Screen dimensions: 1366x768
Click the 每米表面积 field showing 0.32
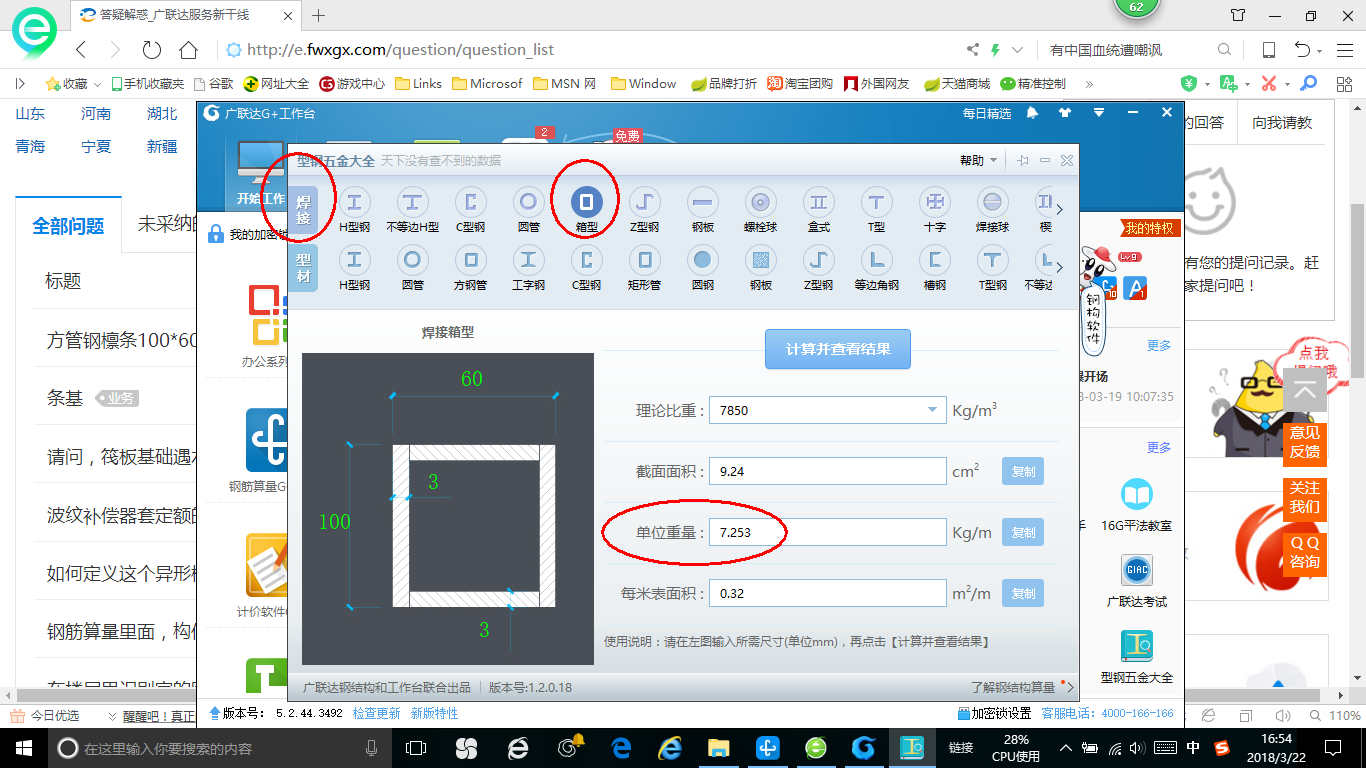[x=828, y=593]
